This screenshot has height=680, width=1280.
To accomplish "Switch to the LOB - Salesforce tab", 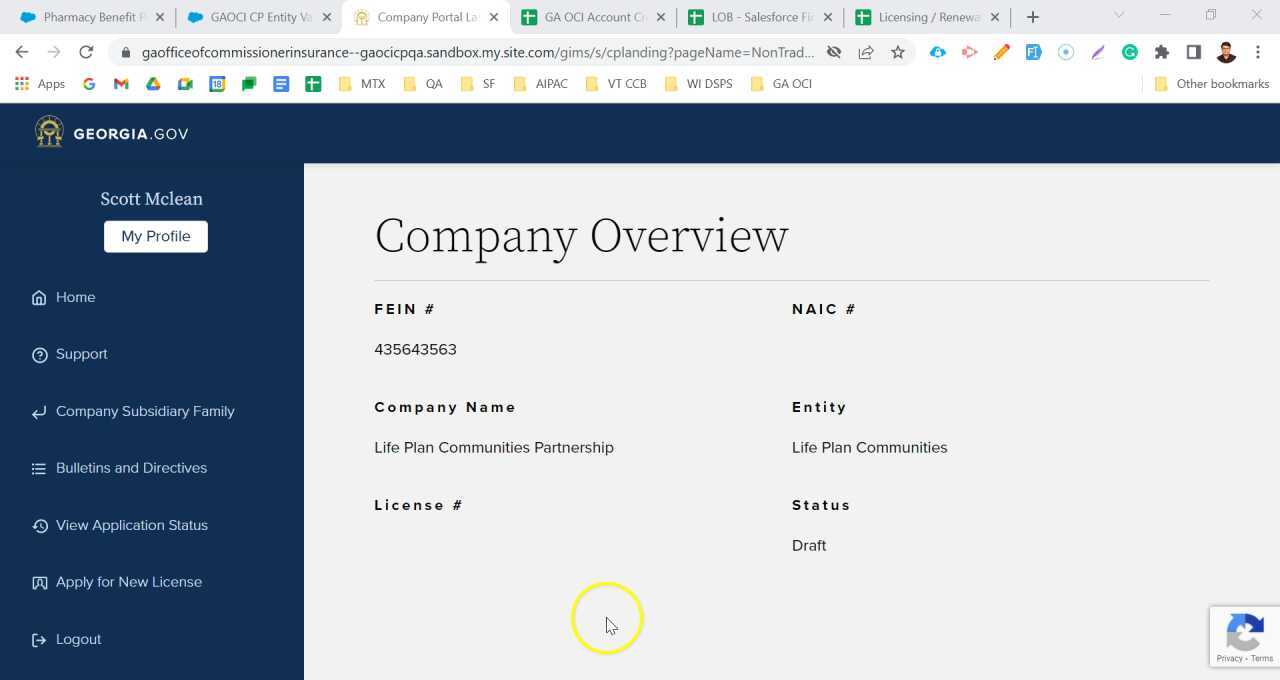I will coord(755,17).
